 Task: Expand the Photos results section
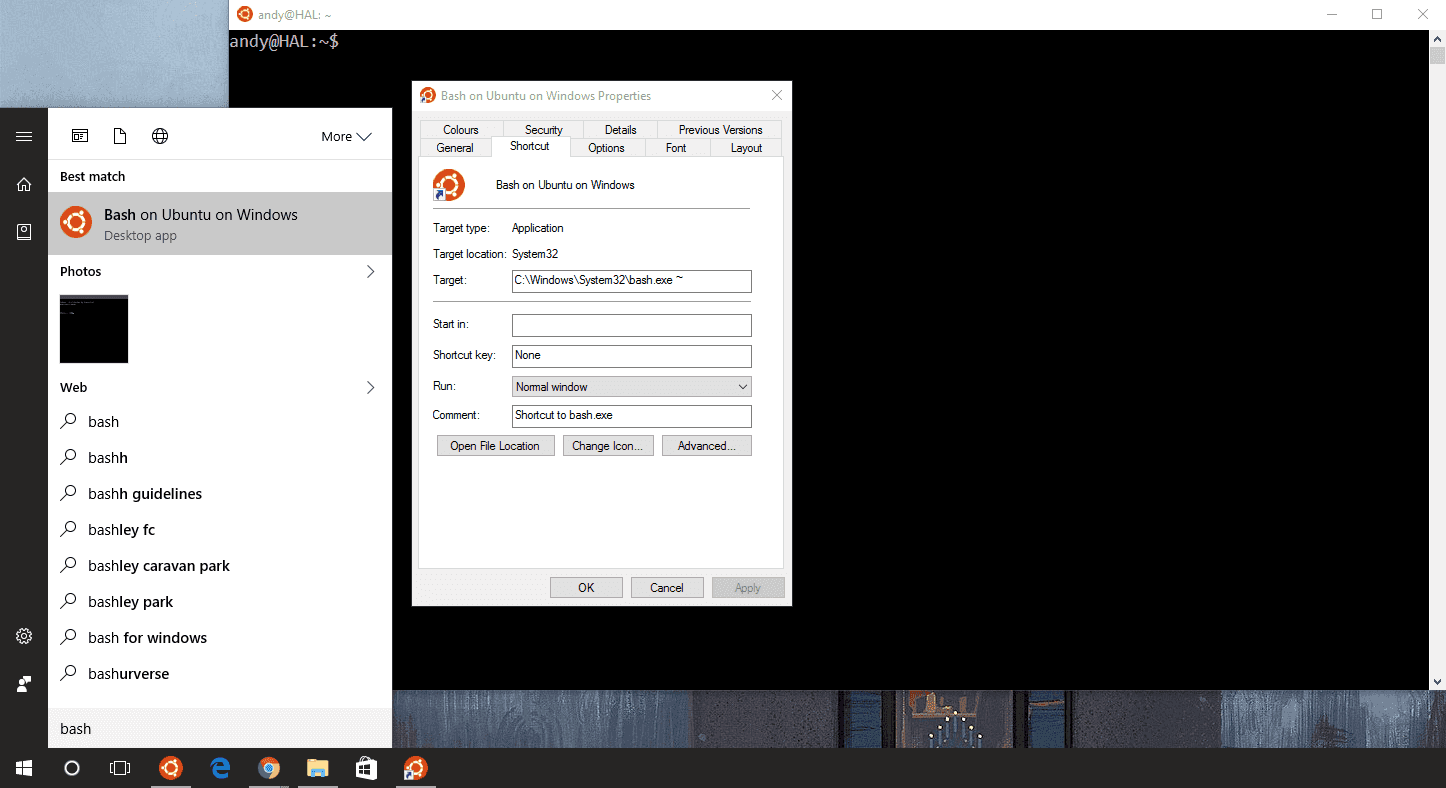coord(370,272)
